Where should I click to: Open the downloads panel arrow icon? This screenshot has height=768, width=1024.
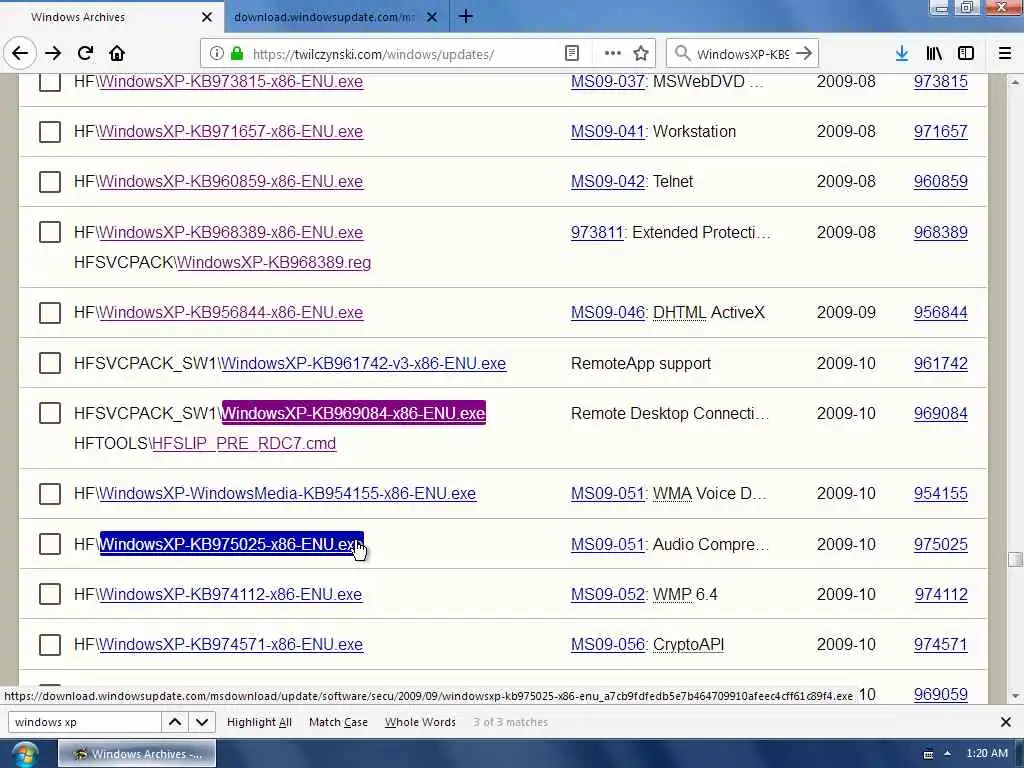click(902, 54)
